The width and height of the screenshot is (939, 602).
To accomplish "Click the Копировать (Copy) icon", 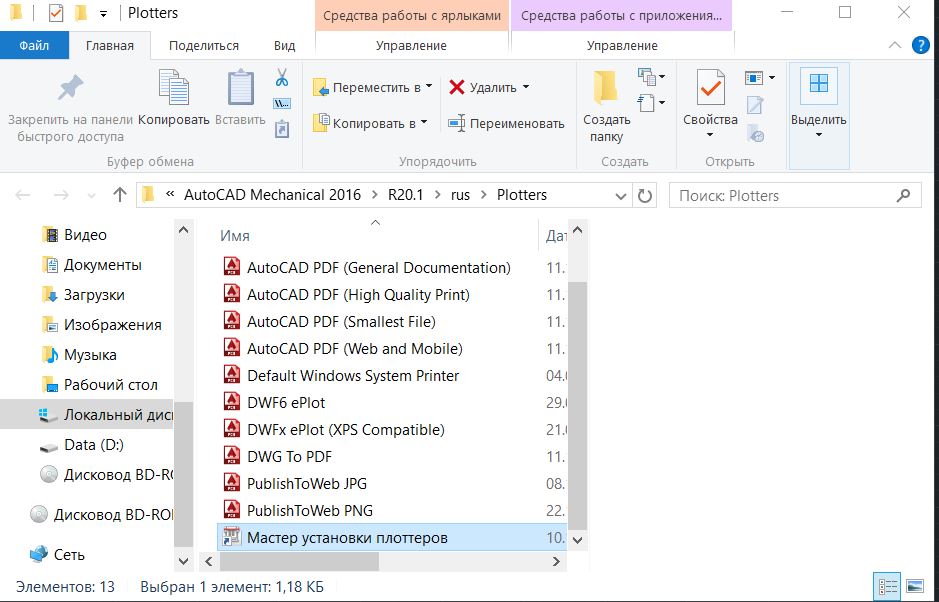I will pos(174,87).
